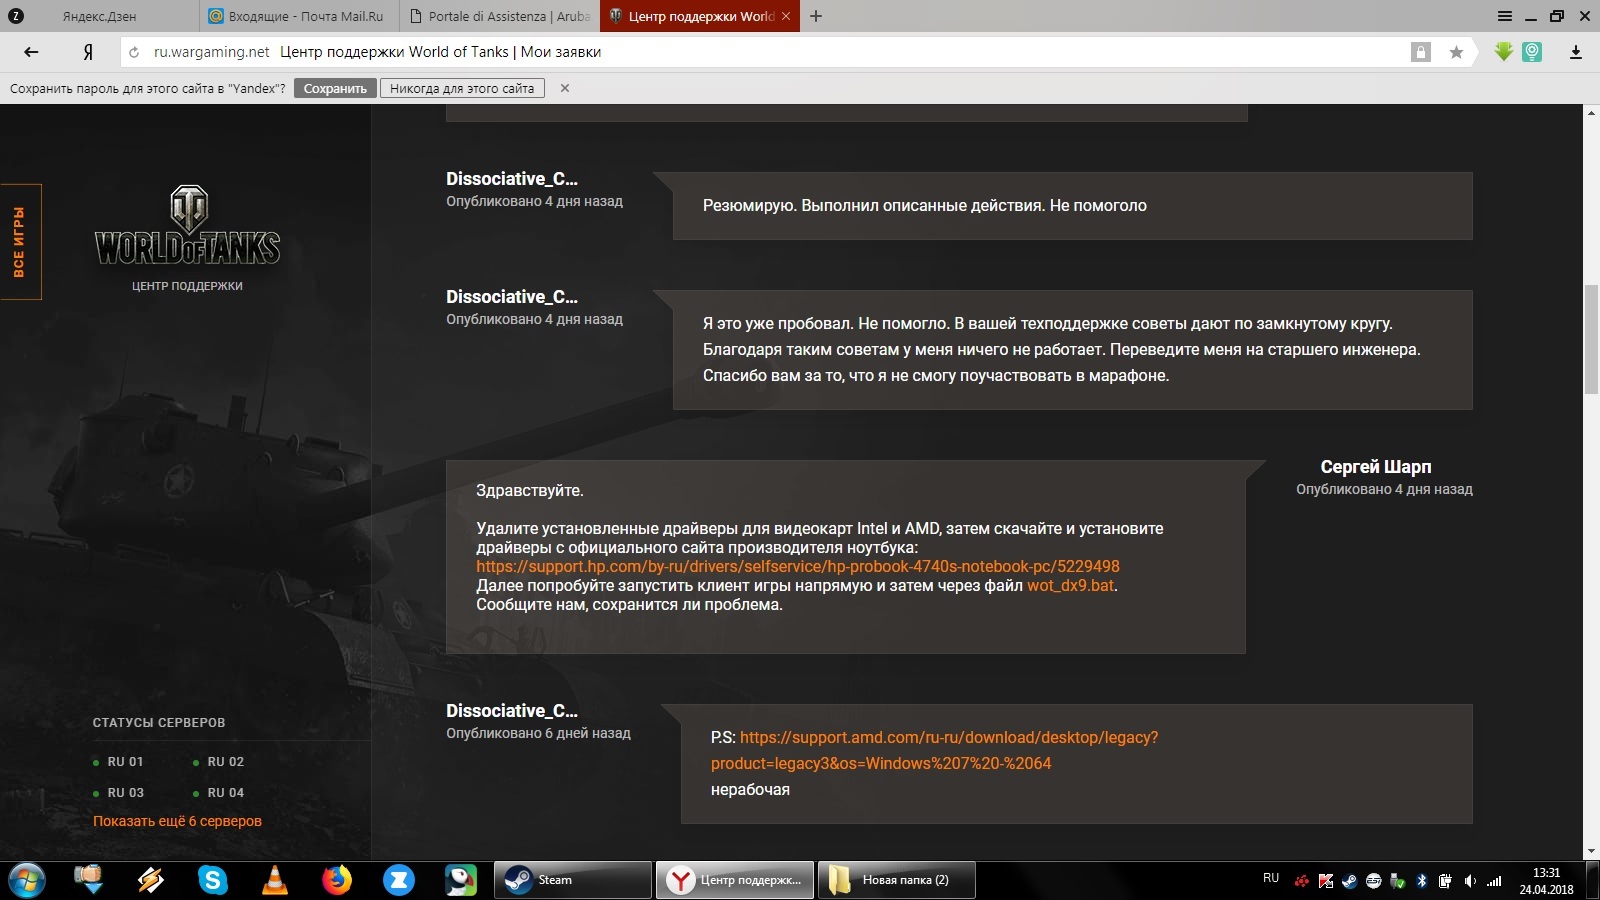Close the World of Tanks support tab
Screen dimensions: 1600x900
click(786, 16)
